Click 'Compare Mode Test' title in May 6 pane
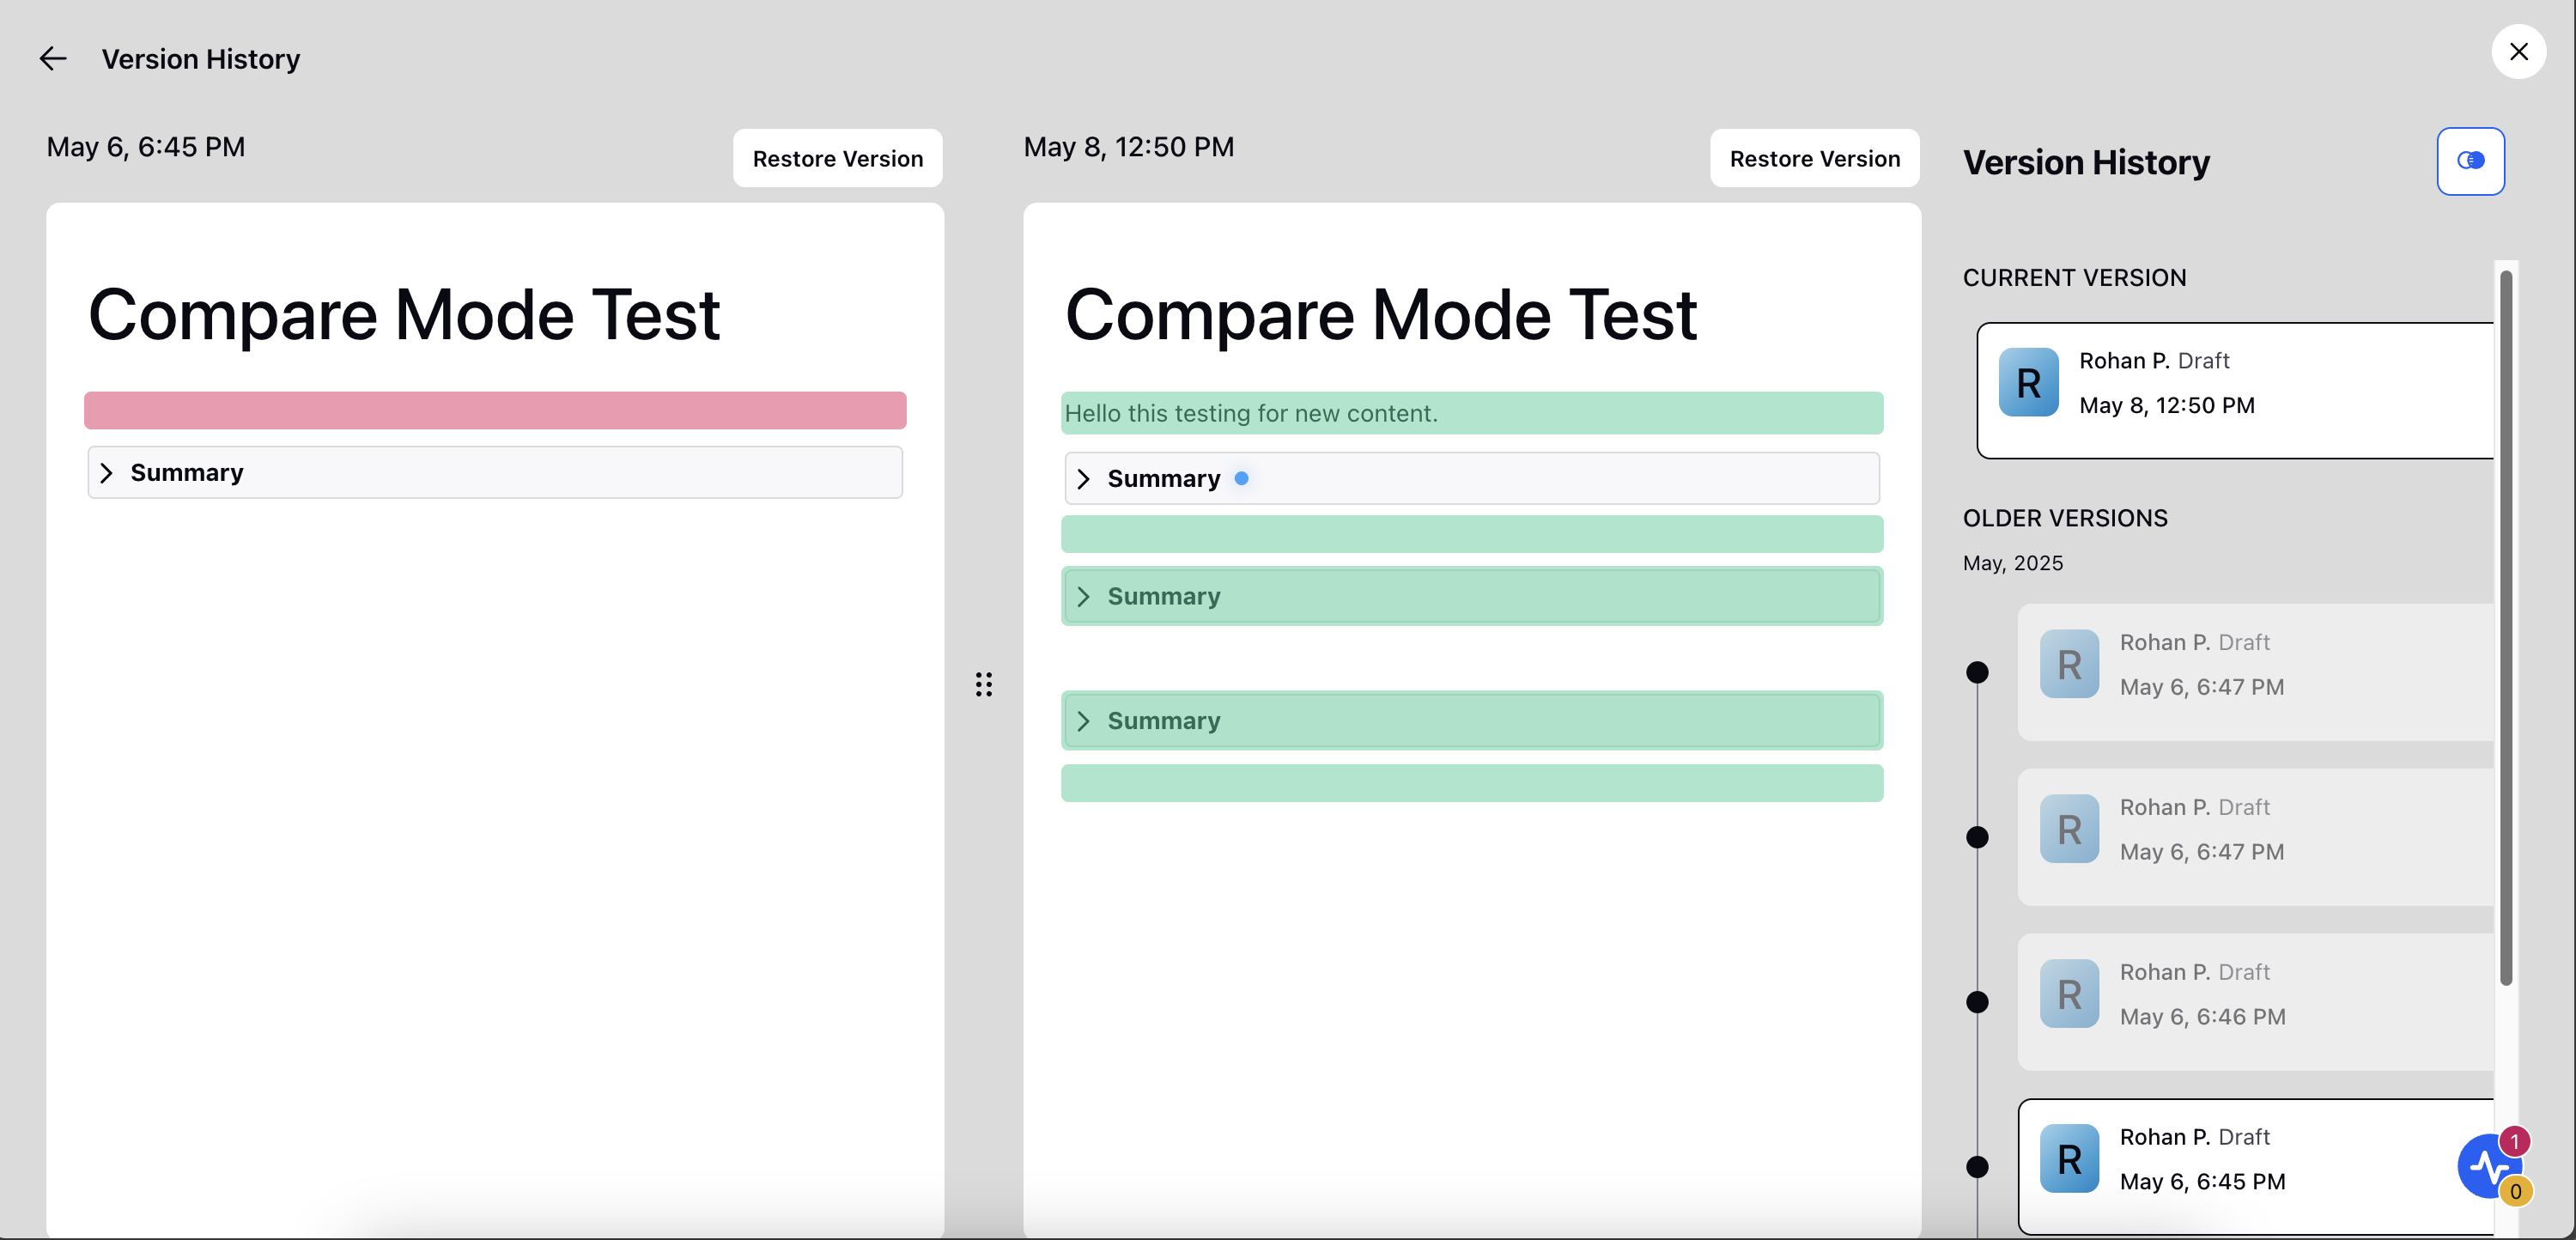The width and height of the screenshot is (2576, 1240). [x=404, y=315]
